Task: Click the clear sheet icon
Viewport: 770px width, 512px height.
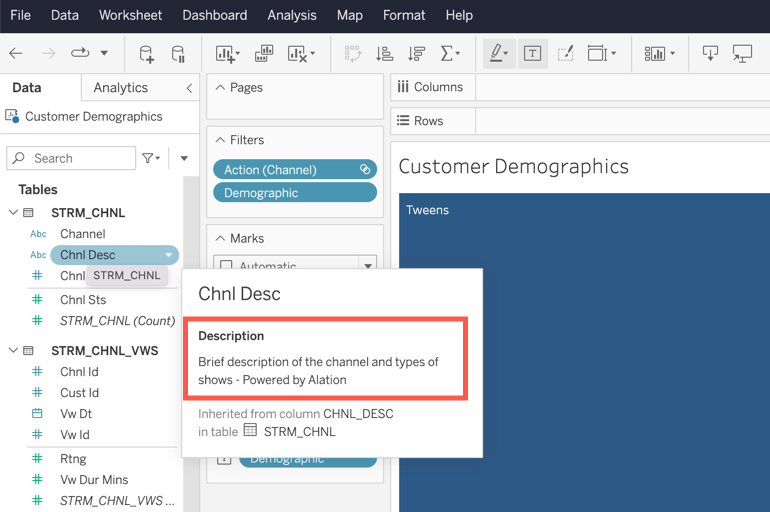Action: 301,54
